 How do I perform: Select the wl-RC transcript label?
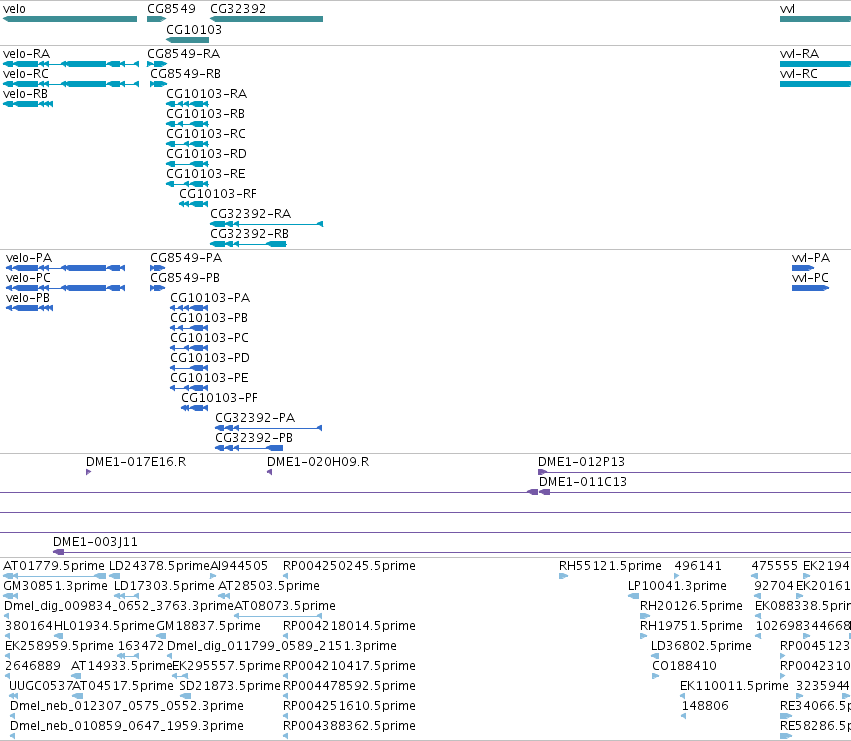(x=799, y=74)
